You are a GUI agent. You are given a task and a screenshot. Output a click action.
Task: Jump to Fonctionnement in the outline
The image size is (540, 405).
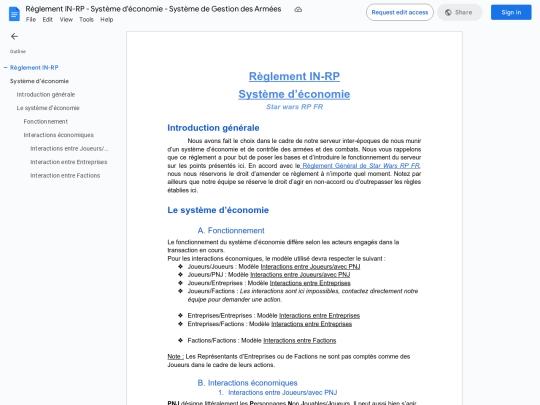pyautogui.click(x=45, y=121)
